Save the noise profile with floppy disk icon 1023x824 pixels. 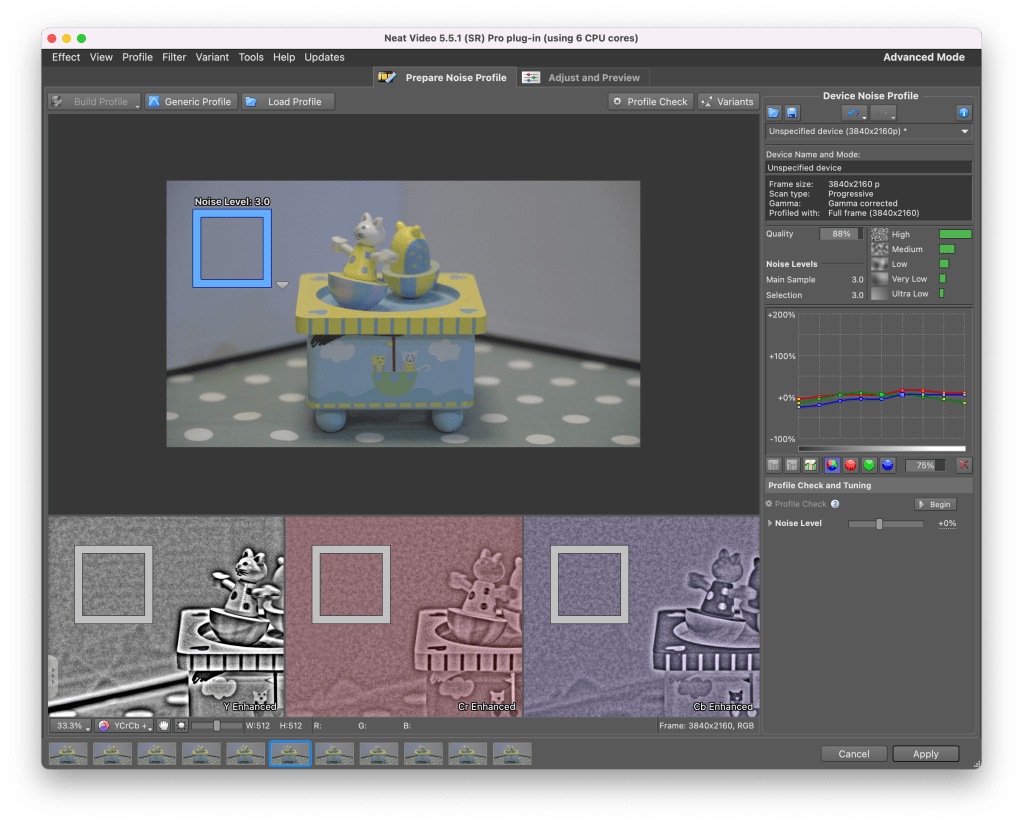click(x=792, y=113)
